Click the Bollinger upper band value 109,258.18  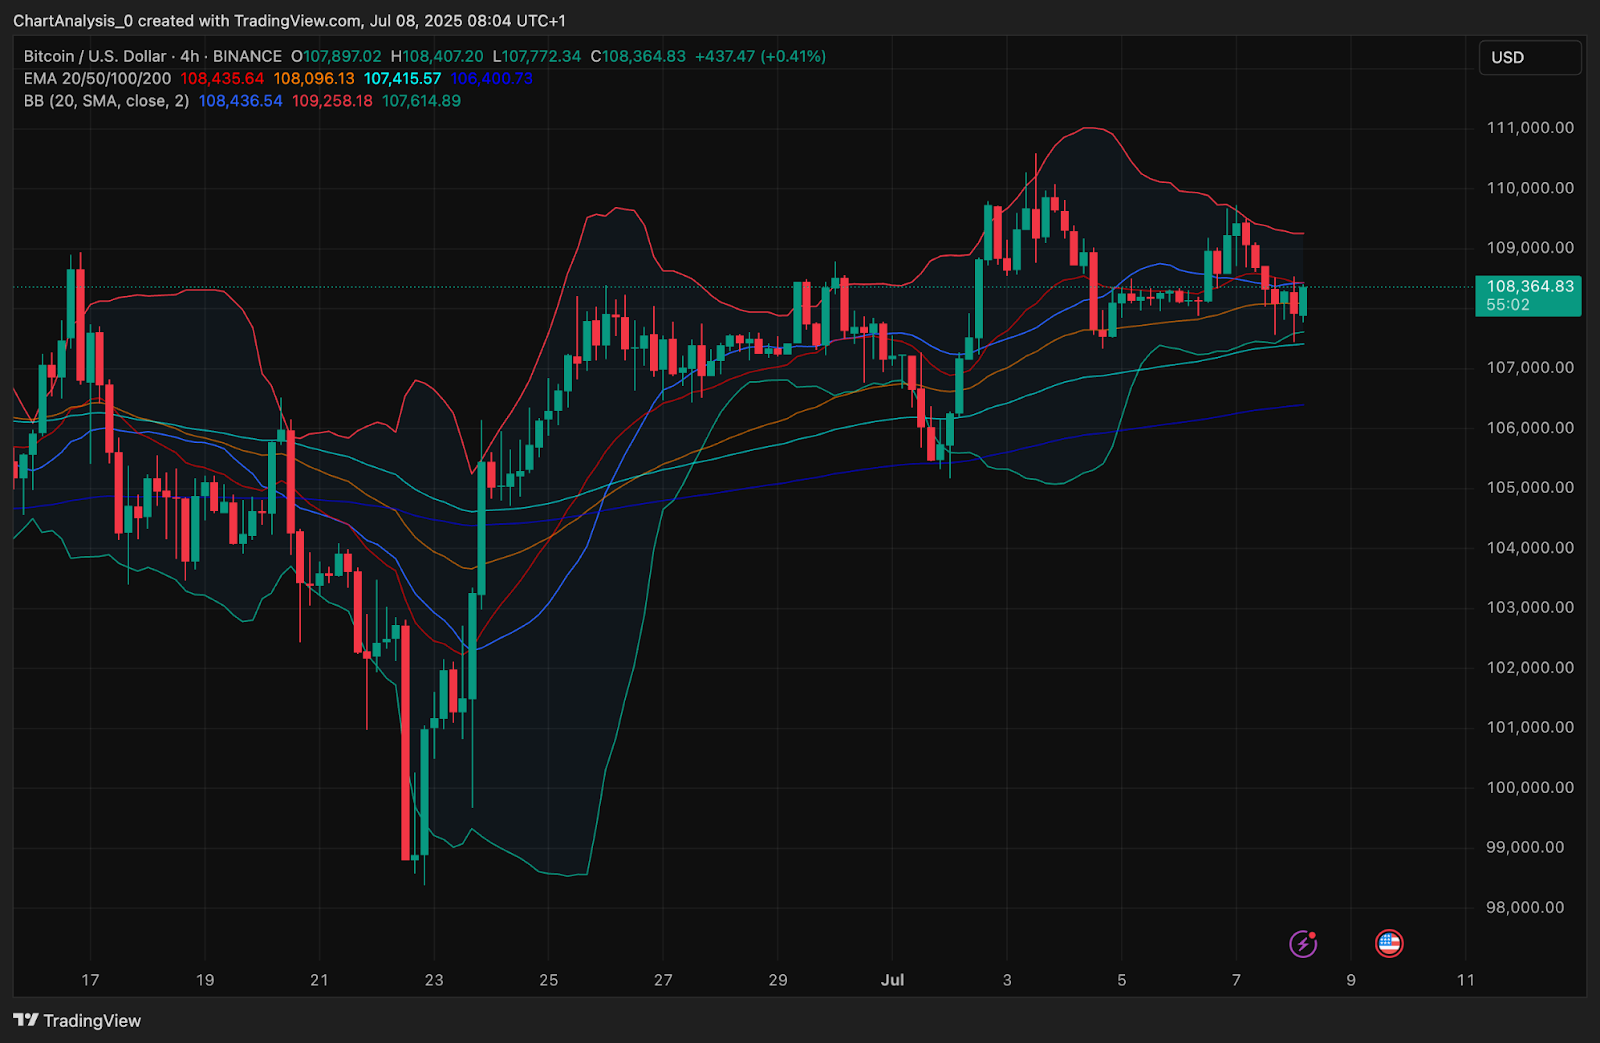[332, 101]
